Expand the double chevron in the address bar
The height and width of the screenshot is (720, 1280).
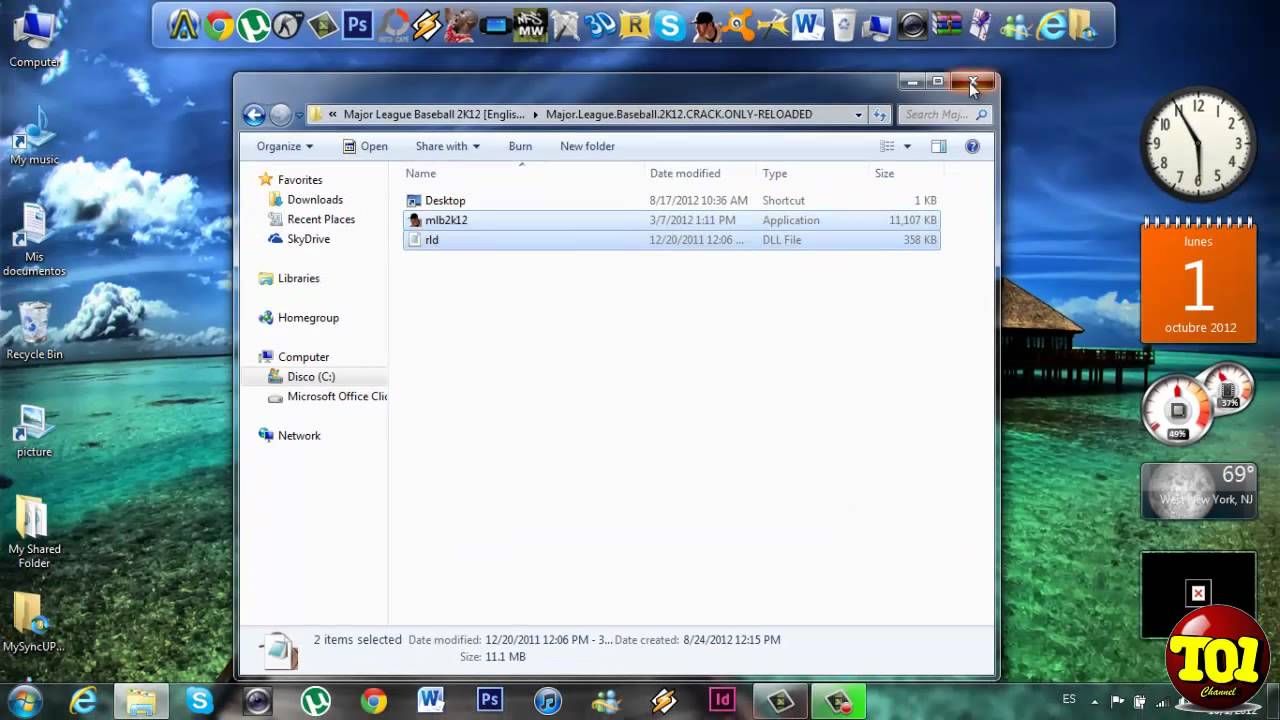click(332, 115)
